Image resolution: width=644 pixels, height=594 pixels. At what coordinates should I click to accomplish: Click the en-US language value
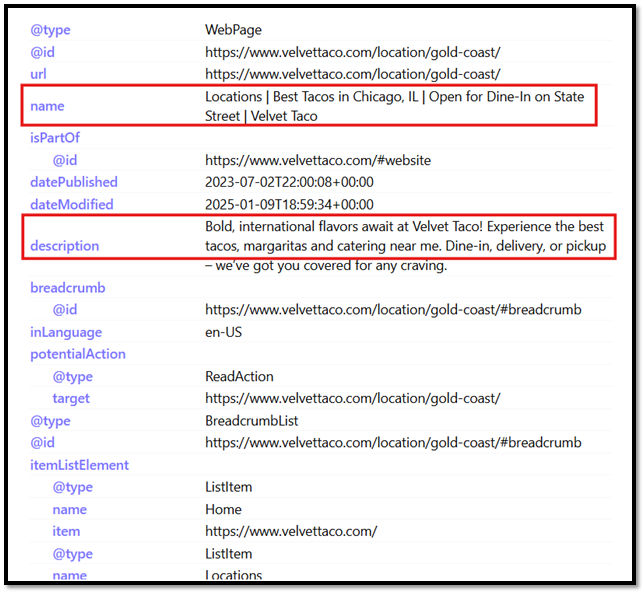click(x=223, y=332)
